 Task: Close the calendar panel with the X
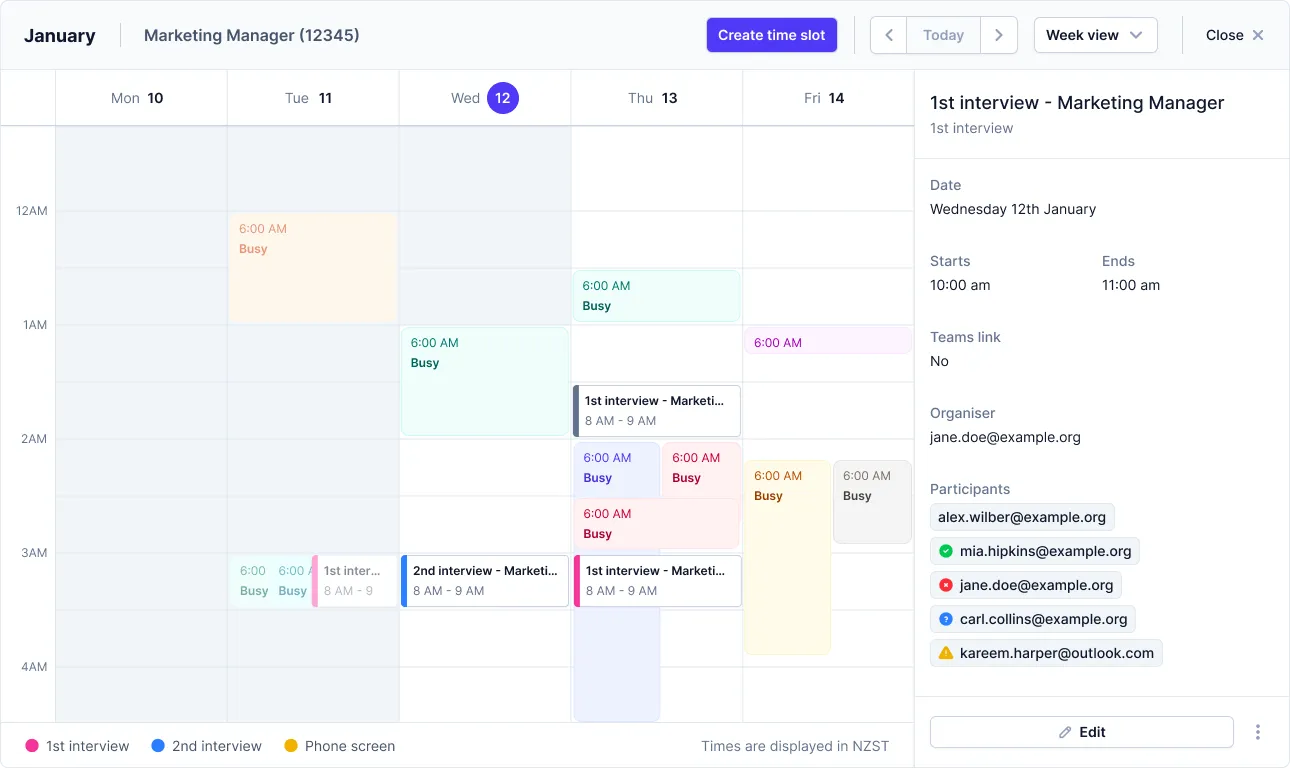click(1258, 35)
